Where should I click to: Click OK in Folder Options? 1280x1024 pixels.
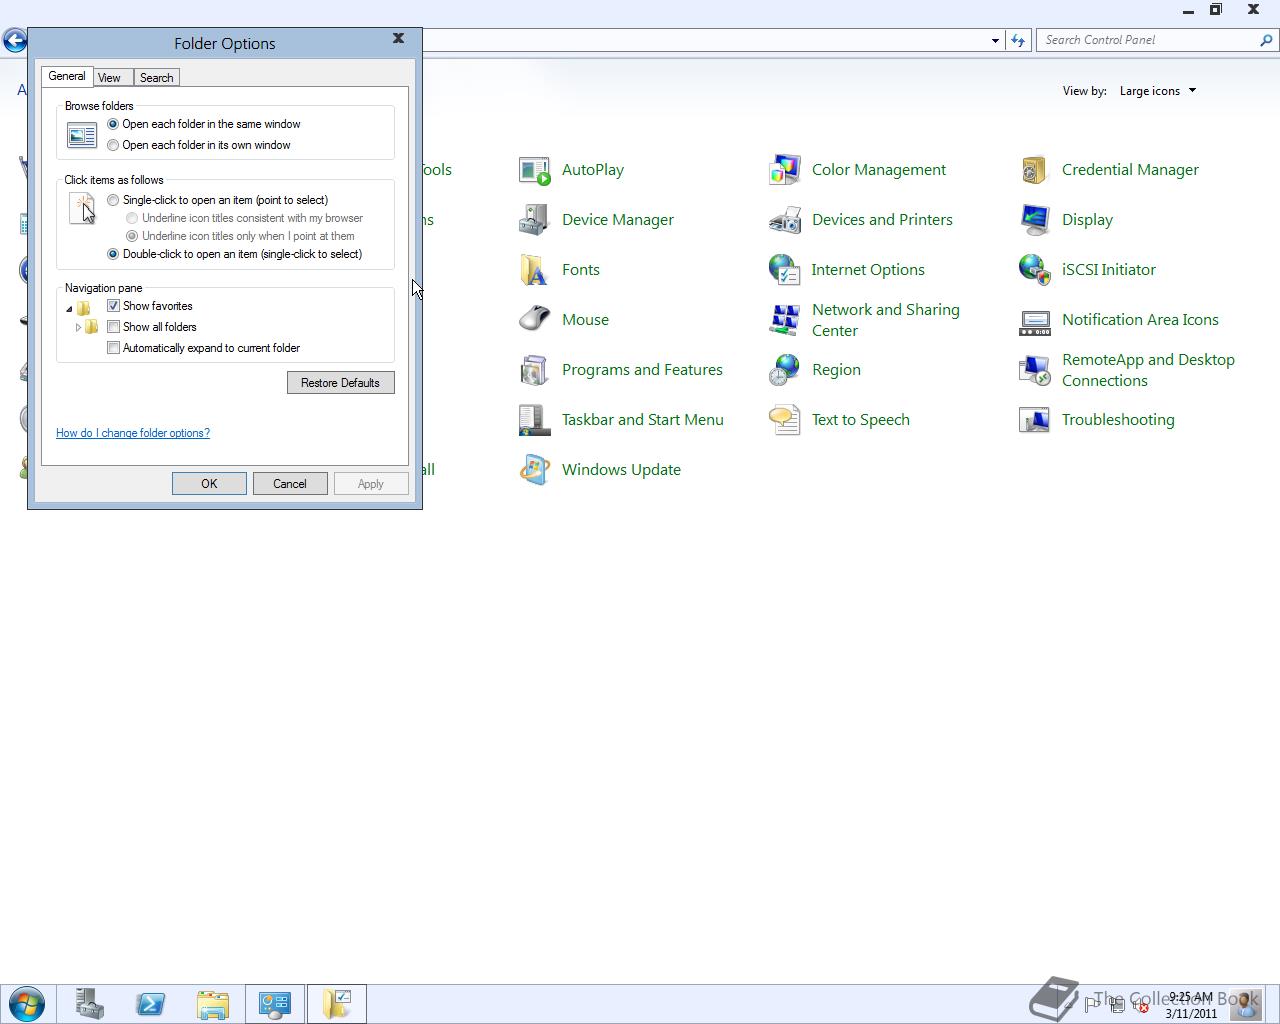coord(209,484)
